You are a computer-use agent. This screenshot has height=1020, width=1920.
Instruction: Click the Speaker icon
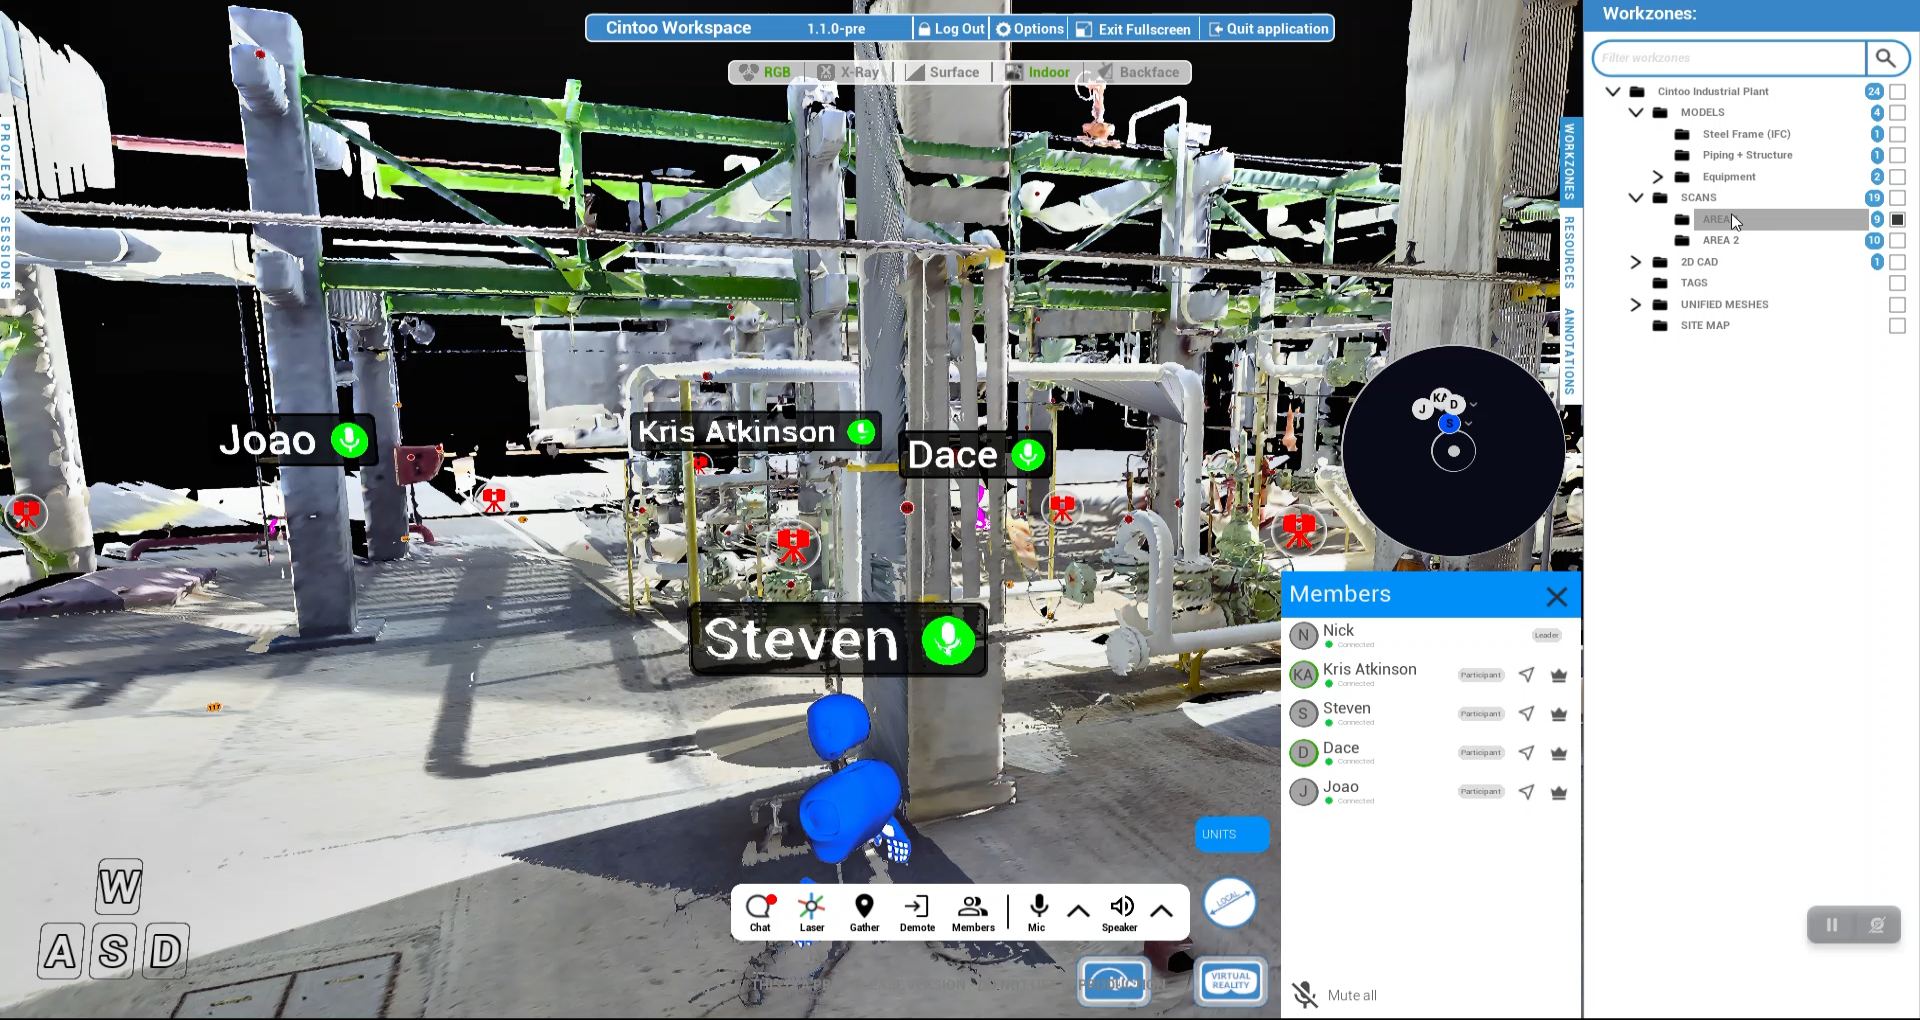[1120, 912]
